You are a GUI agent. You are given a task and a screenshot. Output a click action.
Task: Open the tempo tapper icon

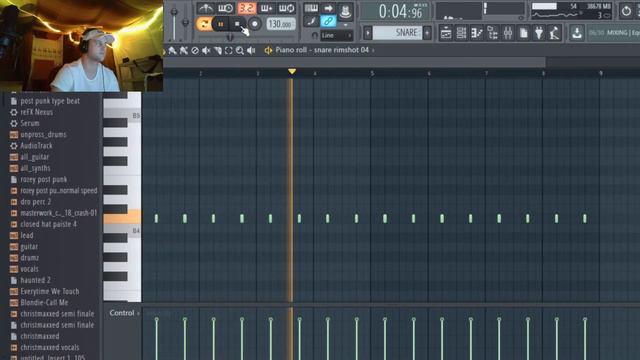pyautogui.click(x=554, y=33)
